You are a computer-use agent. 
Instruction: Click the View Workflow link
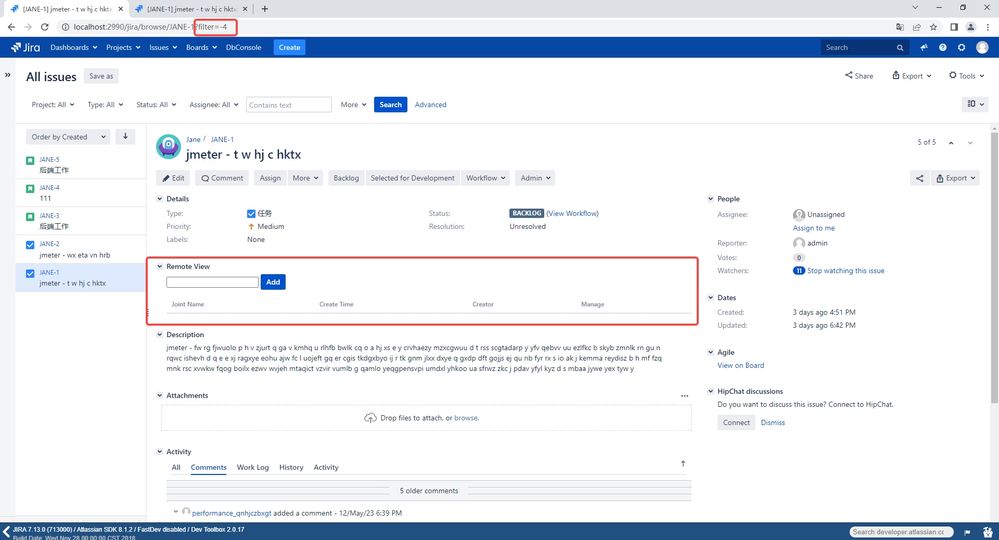[x=572, y=213]
